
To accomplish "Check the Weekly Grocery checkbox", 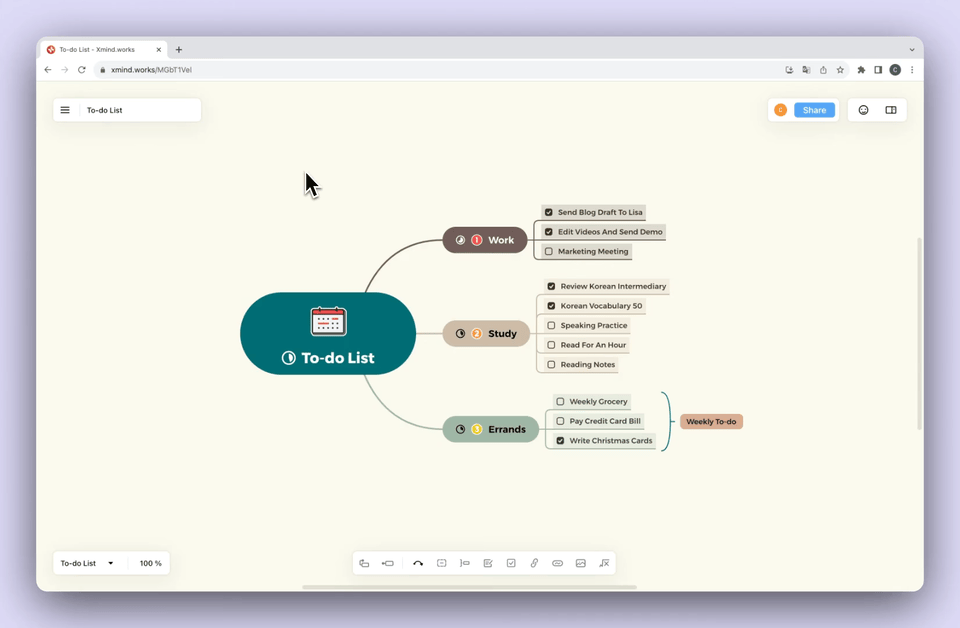I will (x=560, y=402).
